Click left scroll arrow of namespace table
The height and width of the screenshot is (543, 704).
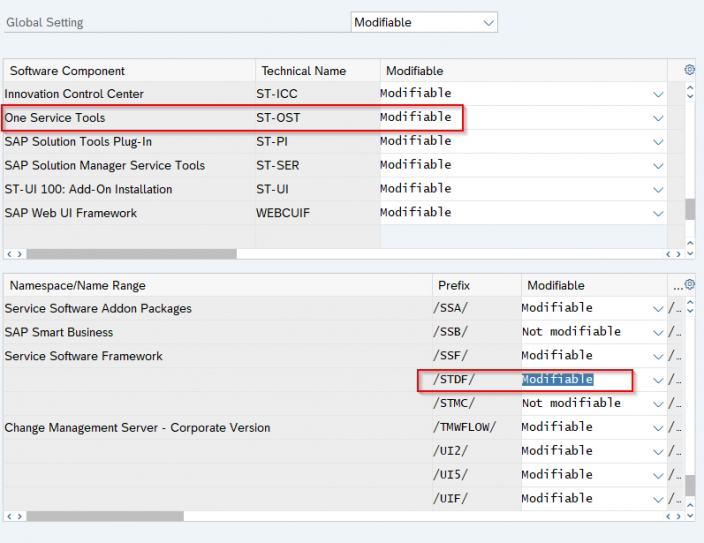click(10, 517)
